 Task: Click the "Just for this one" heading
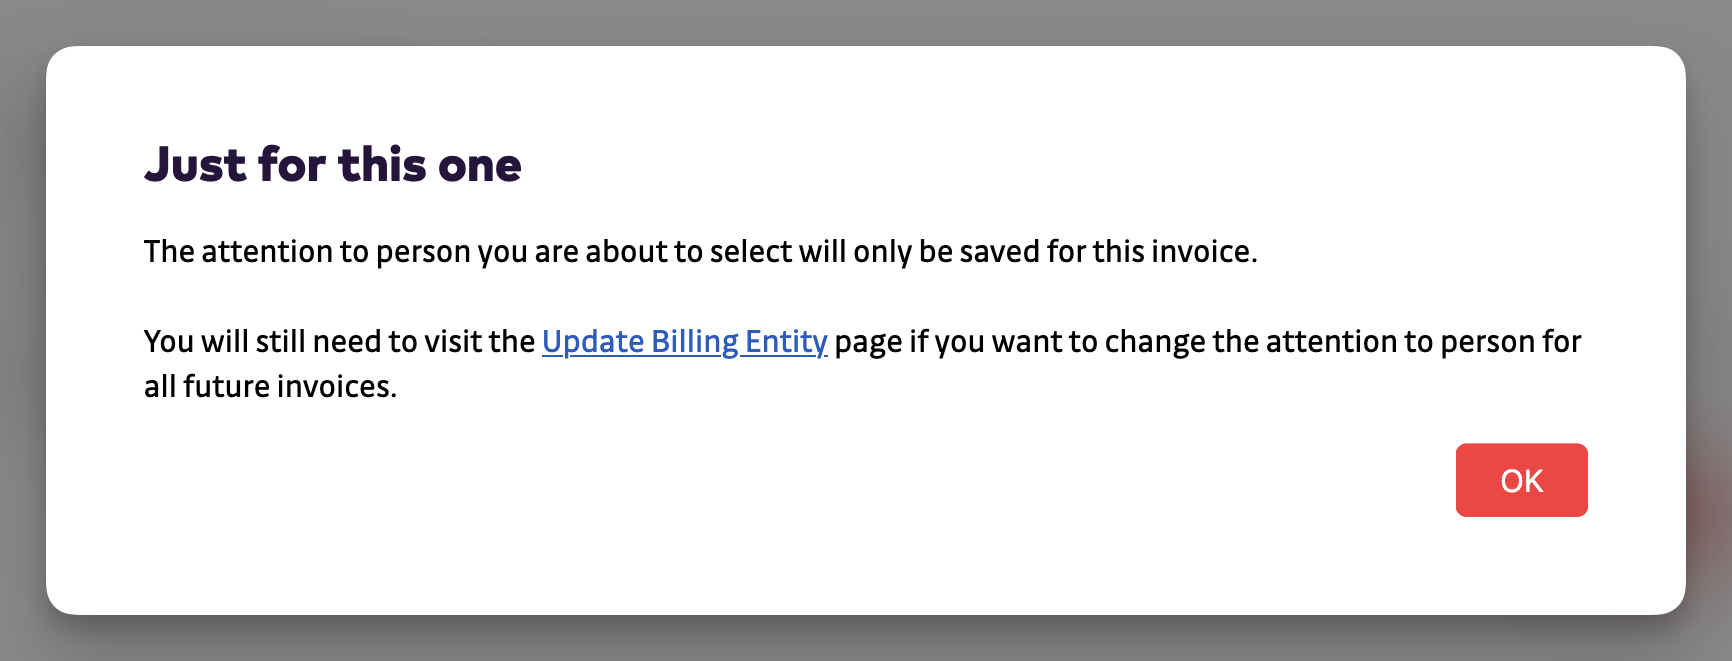[x=333, y=165]
